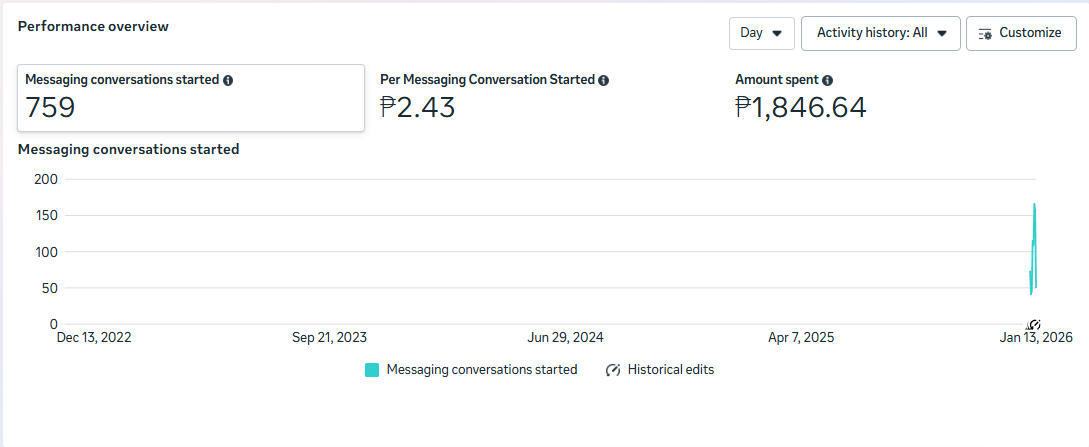1089x447 pixels.
Task: Toggle Messaging conversations started legend label
Action: [x=481, y=370]
